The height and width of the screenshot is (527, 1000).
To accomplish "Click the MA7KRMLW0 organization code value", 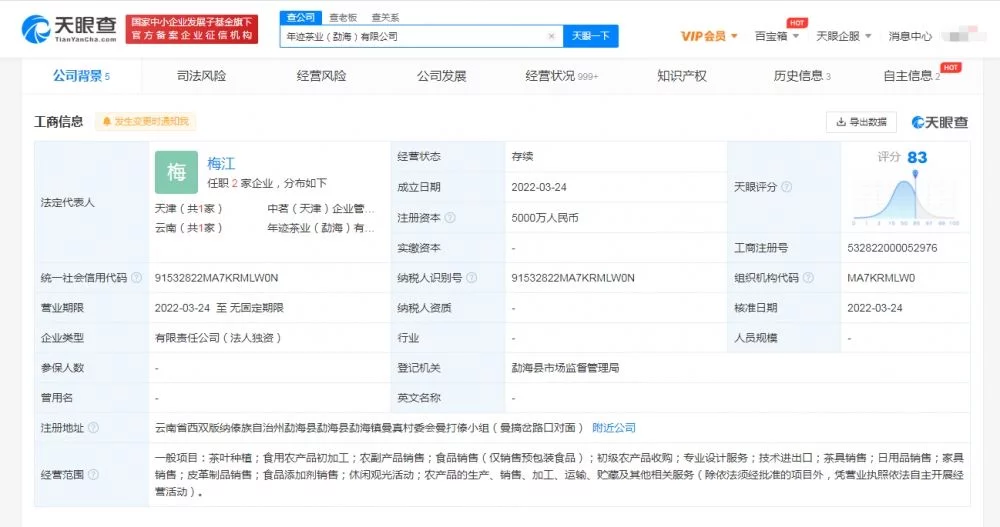I will pyautogui.click(x=881, y=278).
